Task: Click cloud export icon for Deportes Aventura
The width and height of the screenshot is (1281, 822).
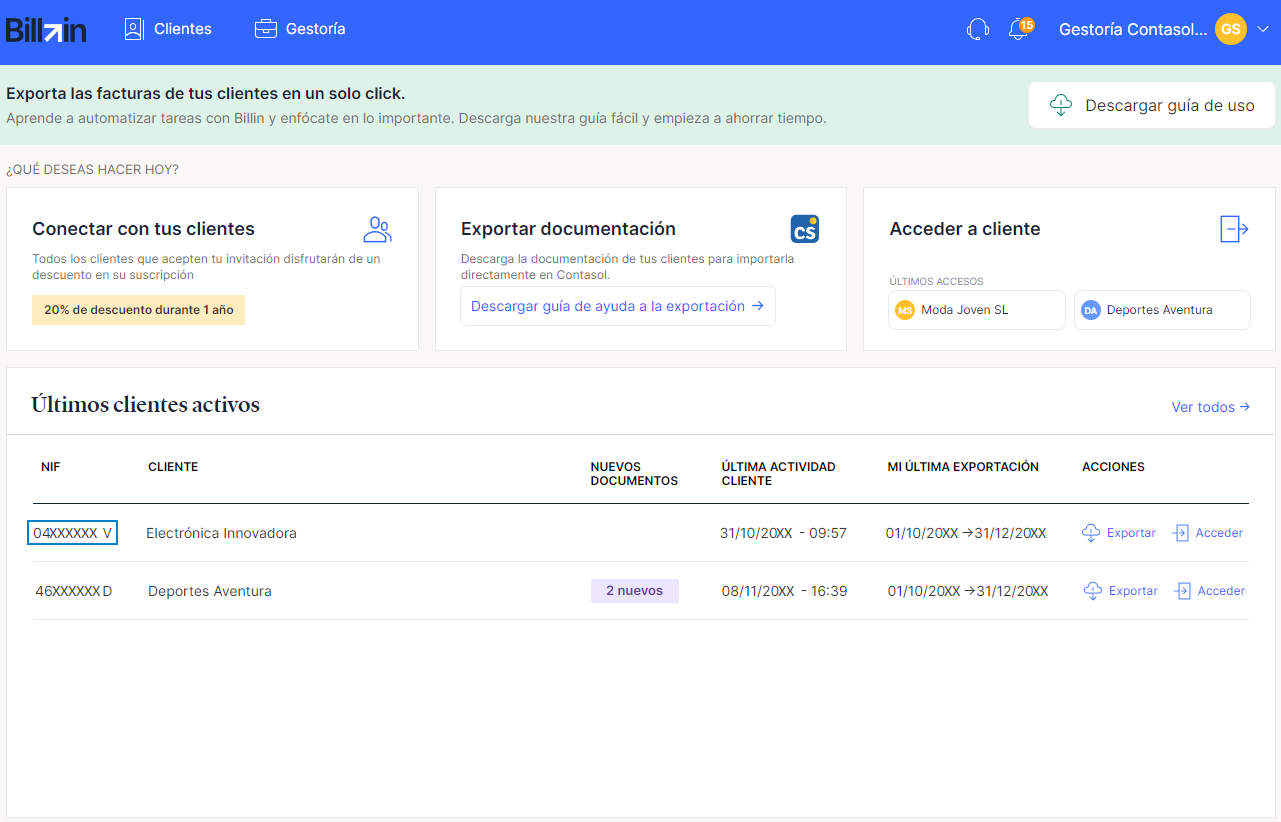Action: click(1093, 591)
